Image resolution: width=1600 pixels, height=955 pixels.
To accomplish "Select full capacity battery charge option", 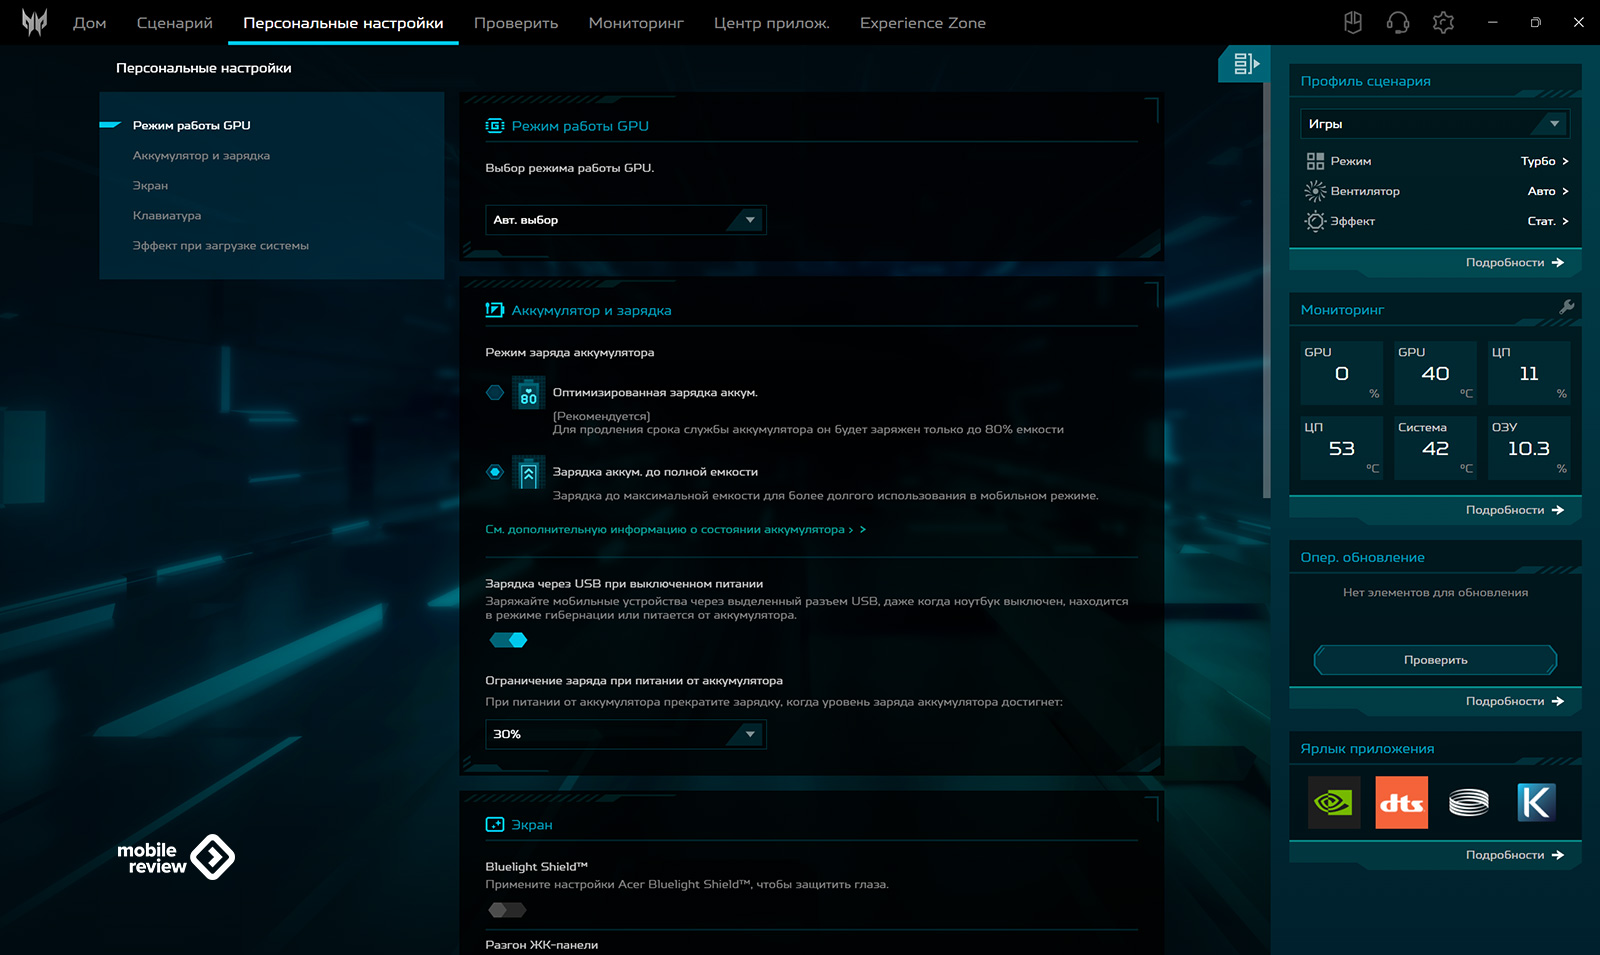I will [495, 472].
